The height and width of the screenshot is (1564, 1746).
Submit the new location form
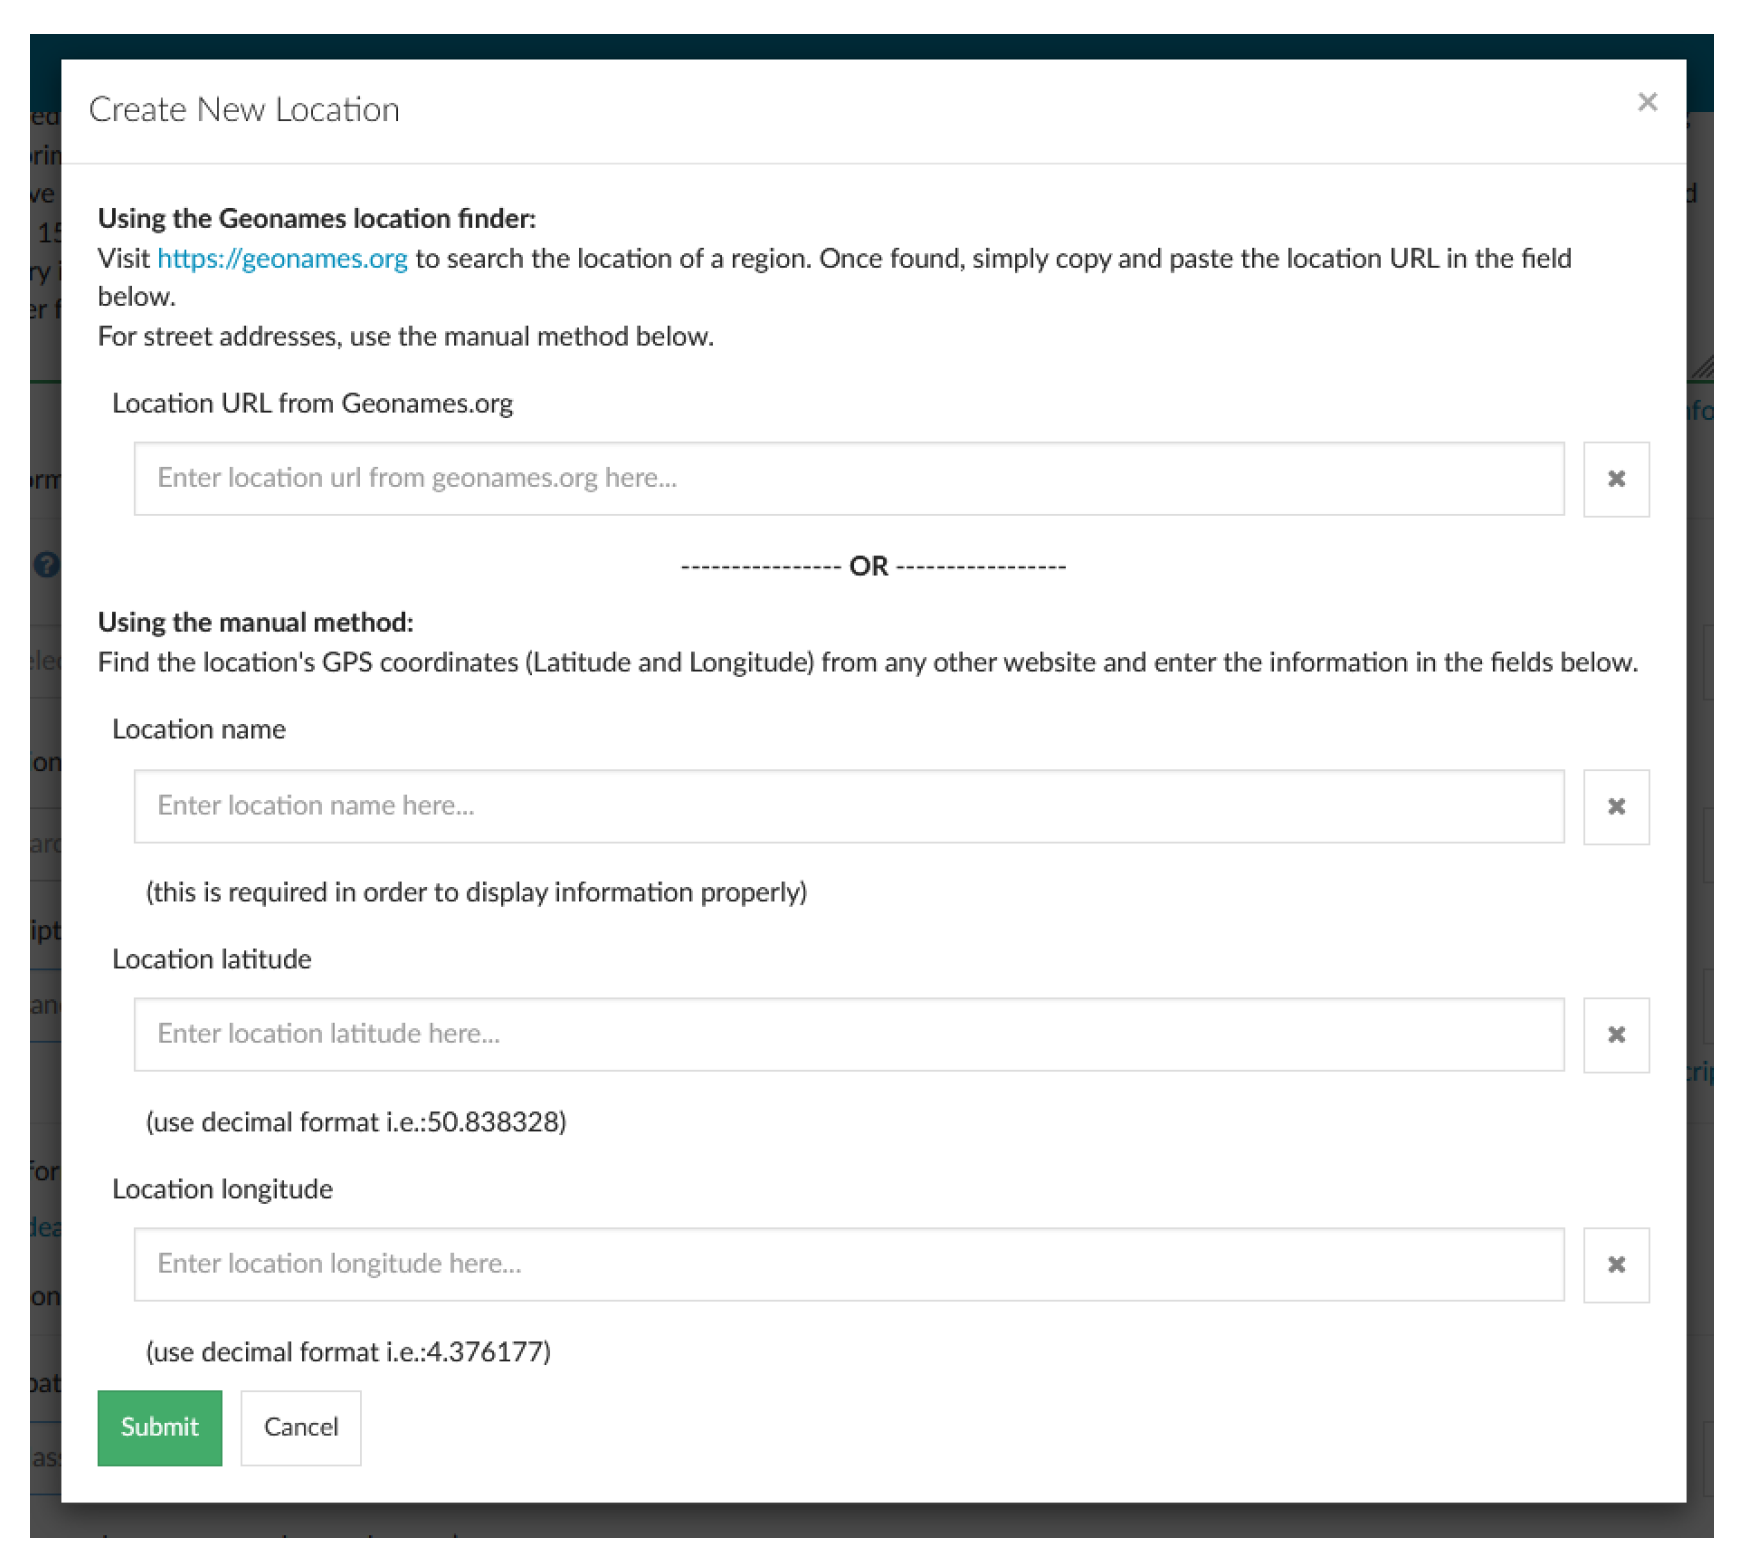159,1427
